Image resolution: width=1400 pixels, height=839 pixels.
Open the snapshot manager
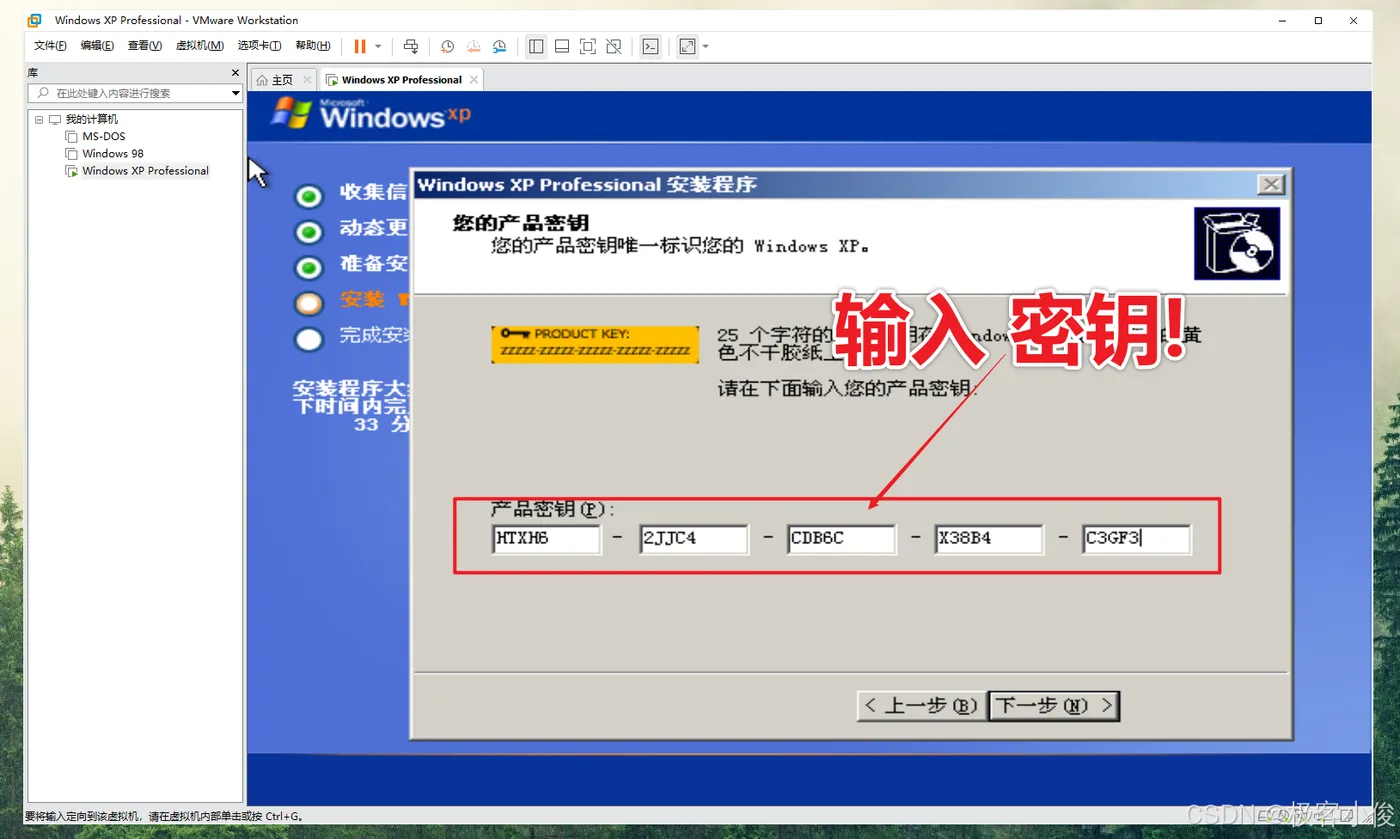coord(499,46)
